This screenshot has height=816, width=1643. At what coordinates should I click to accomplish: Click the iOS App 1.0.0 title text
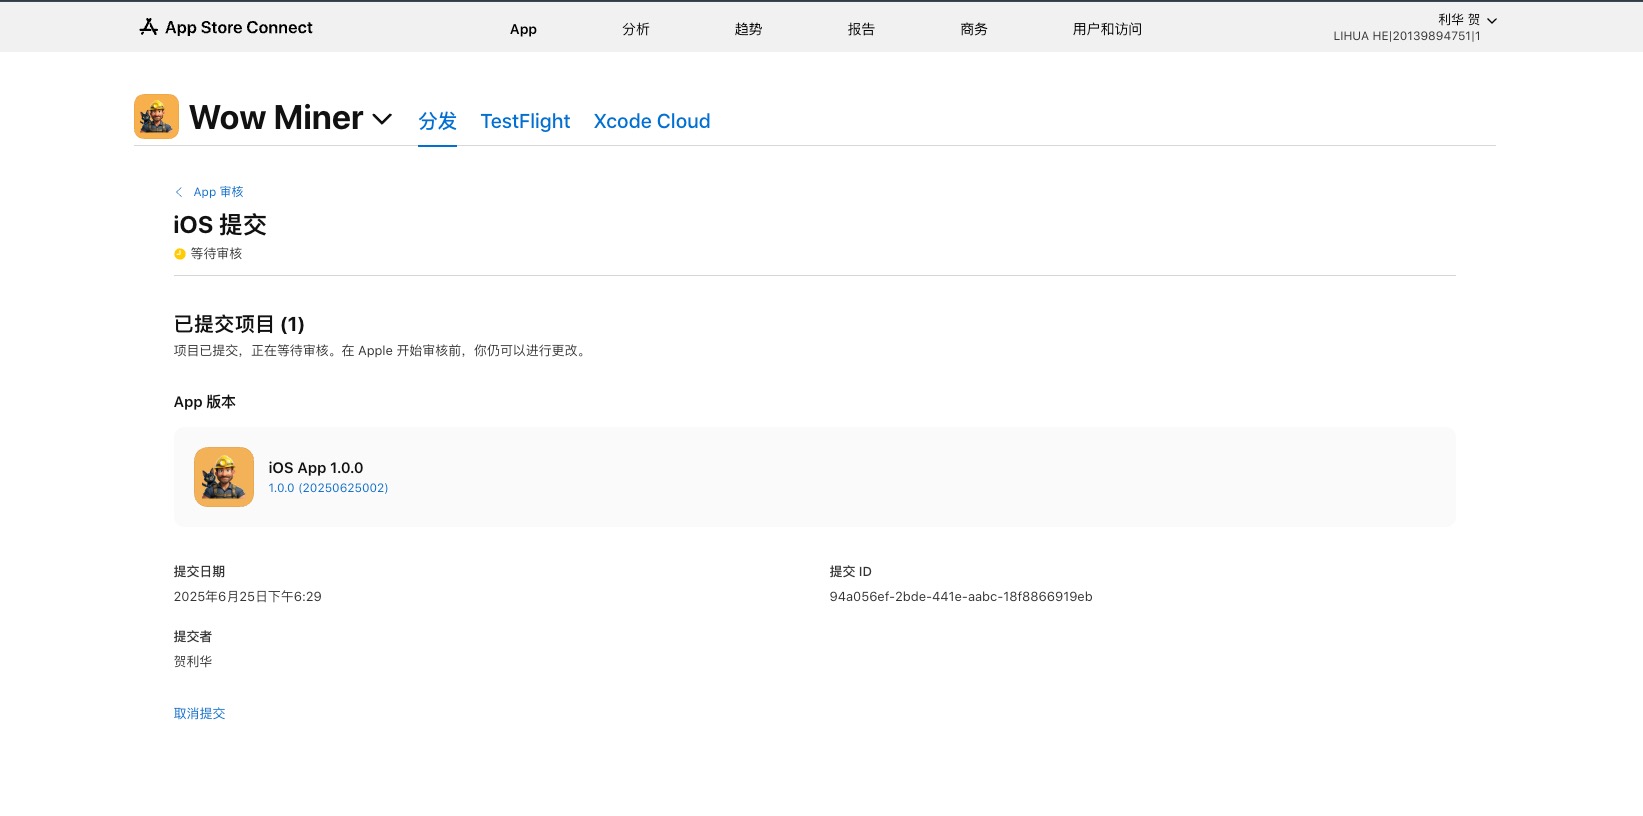coord(316,468)
